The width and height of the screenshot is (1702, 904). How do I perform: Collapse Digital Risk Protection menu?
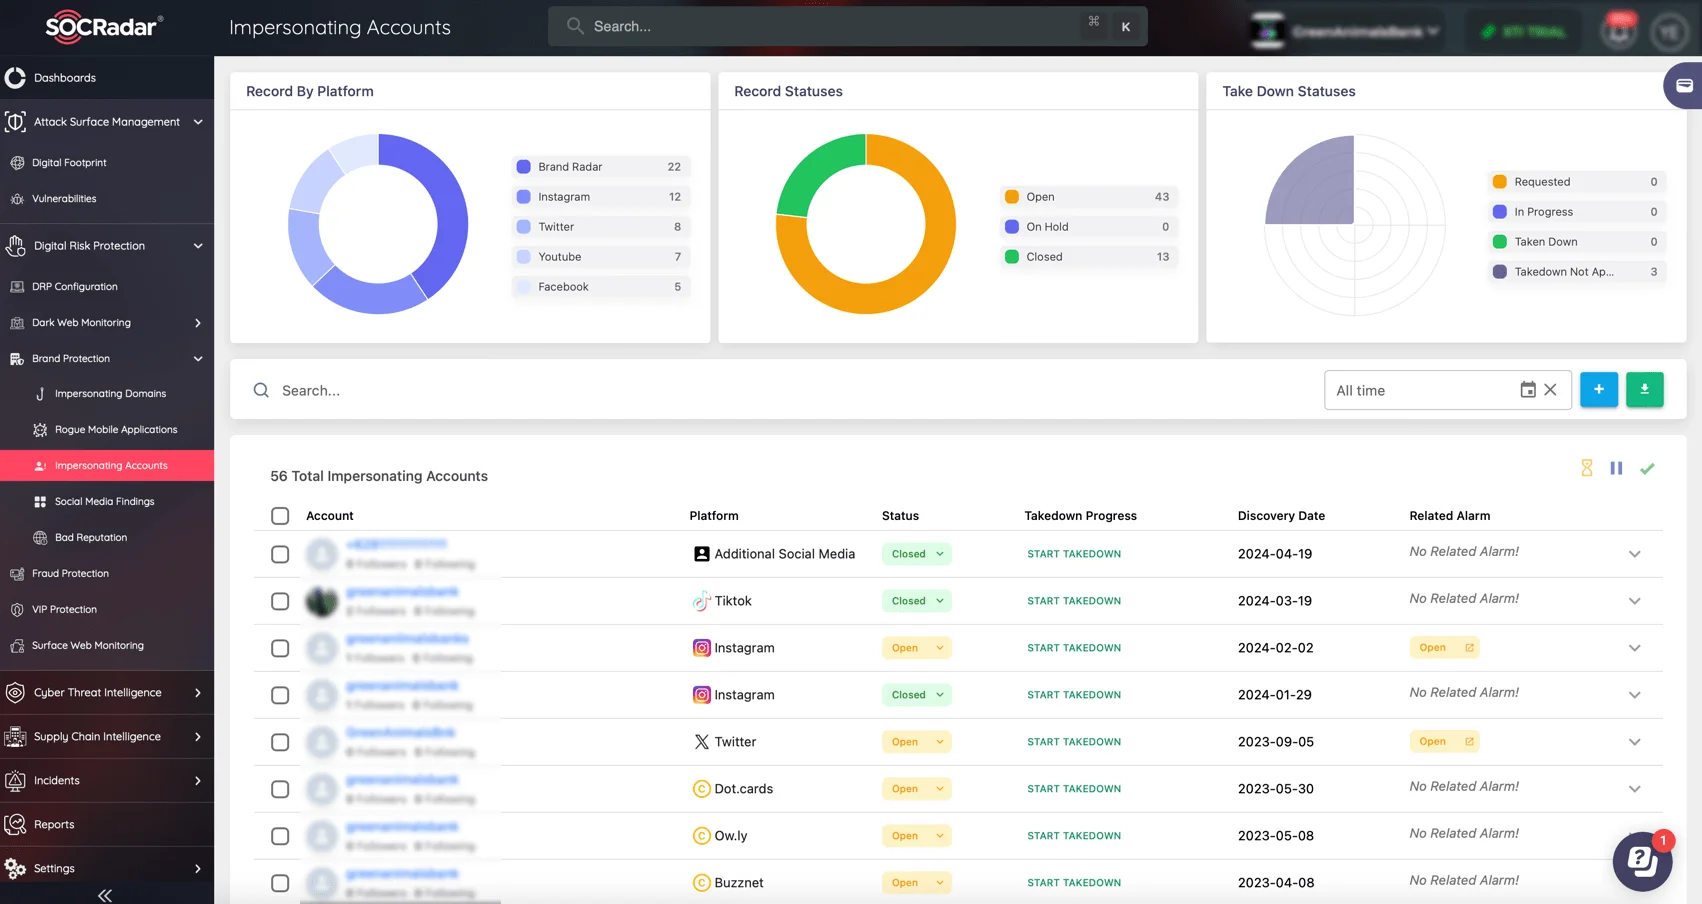point(198,246)
